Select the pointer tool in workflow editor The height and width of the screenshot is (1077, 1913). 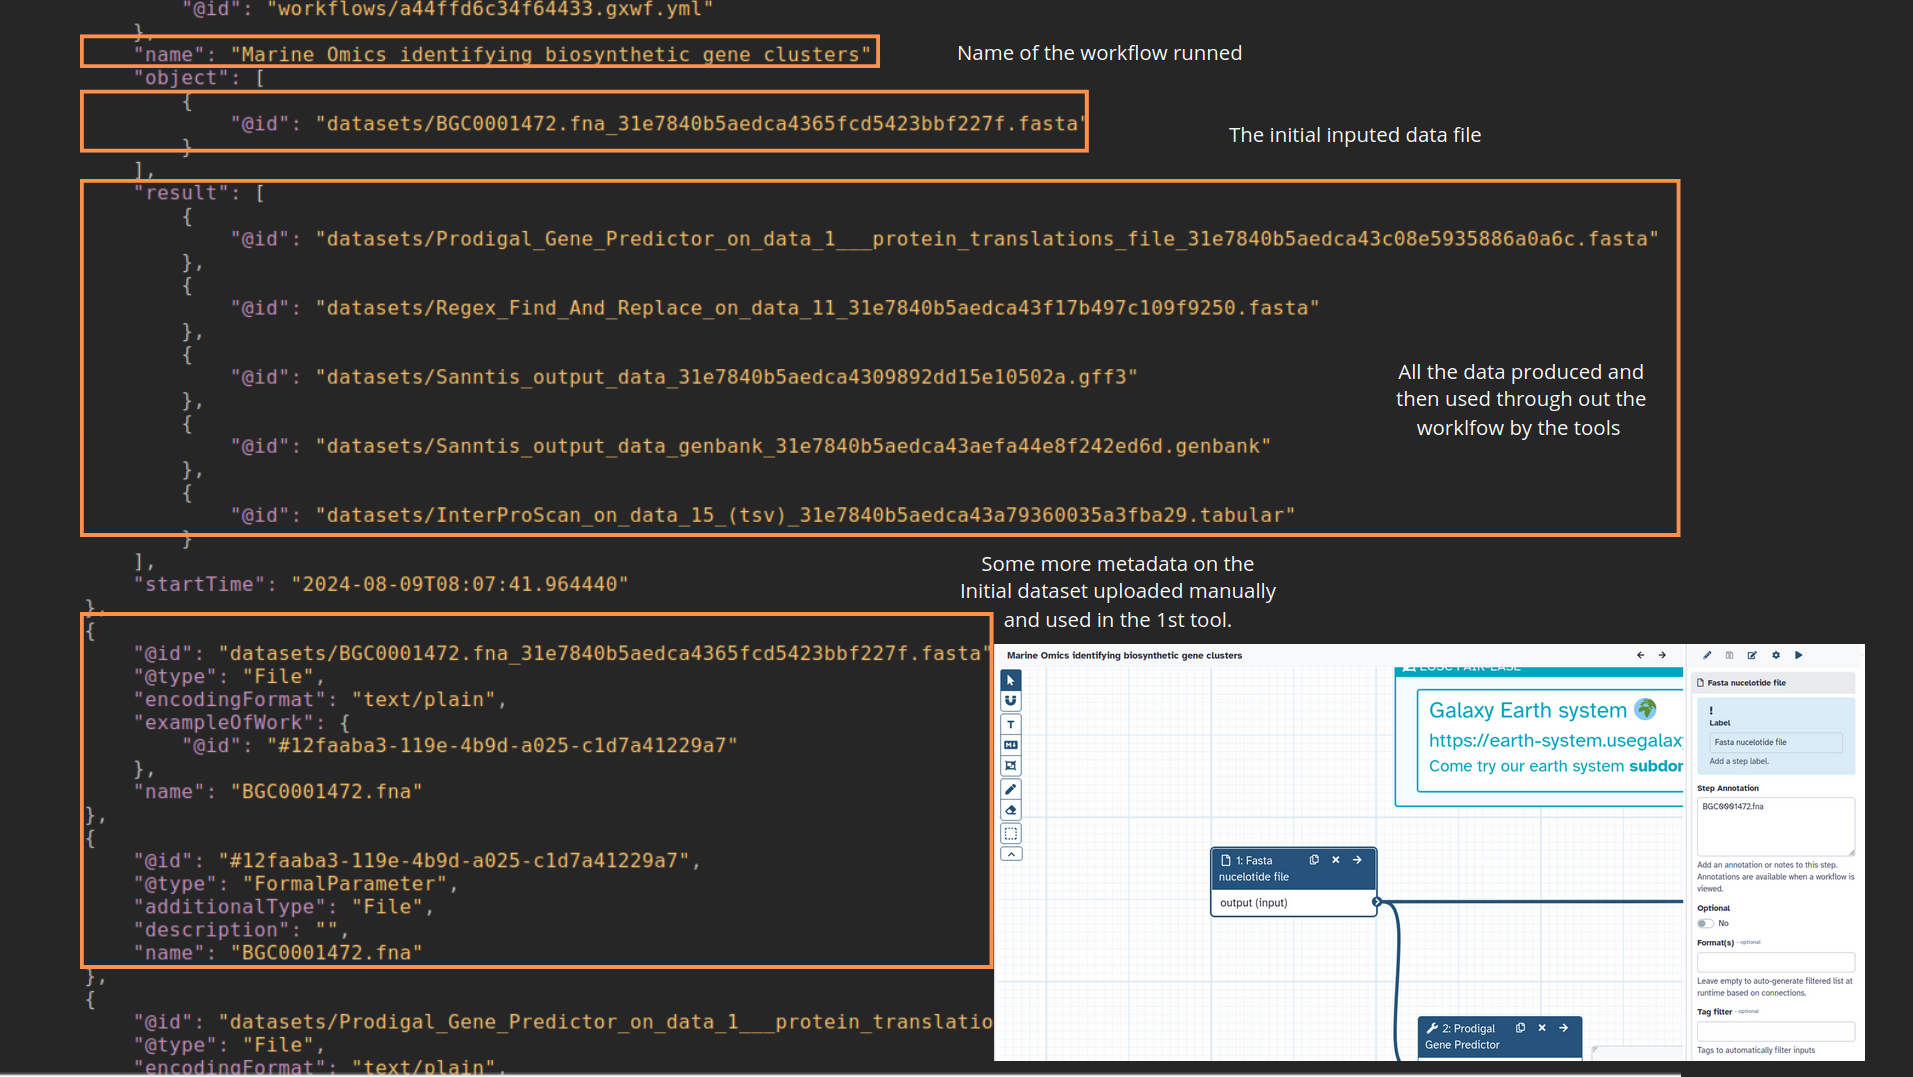coord(1011,680)
